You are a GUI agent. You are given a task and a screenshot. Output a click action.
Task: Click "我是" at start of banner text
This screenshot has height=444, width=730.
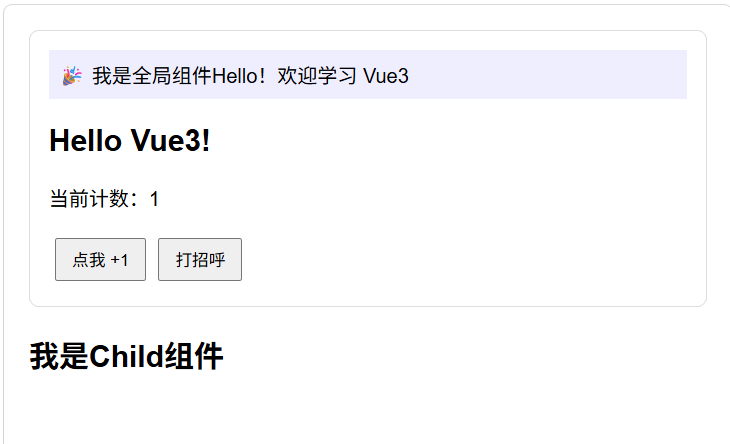coord(112,76)
